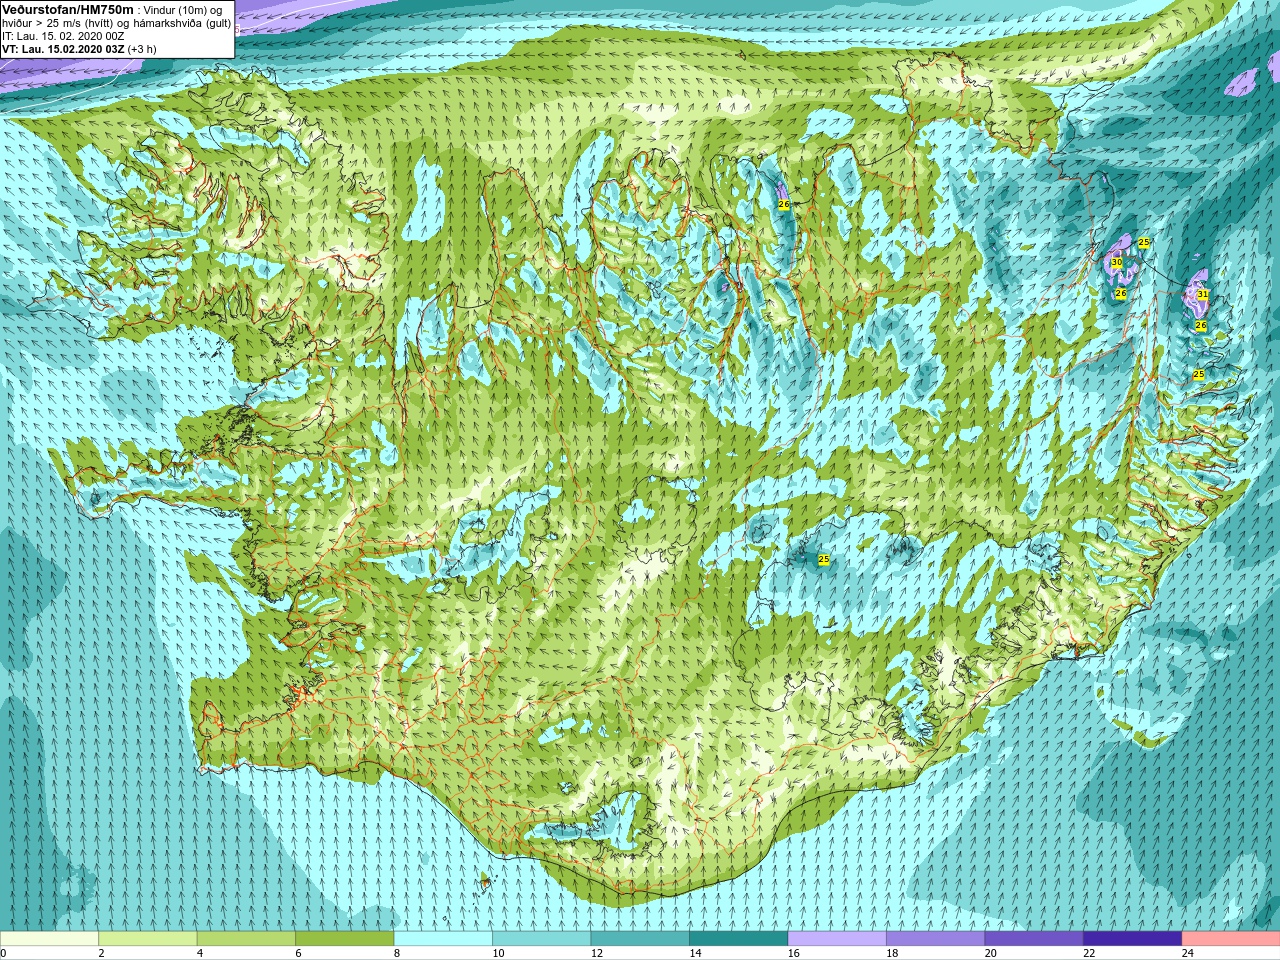1280x960 pixels.
Task: Click the valid time 'VT: Lau. 15.02.2020 03Z'
Action: [x=63, y=49]
